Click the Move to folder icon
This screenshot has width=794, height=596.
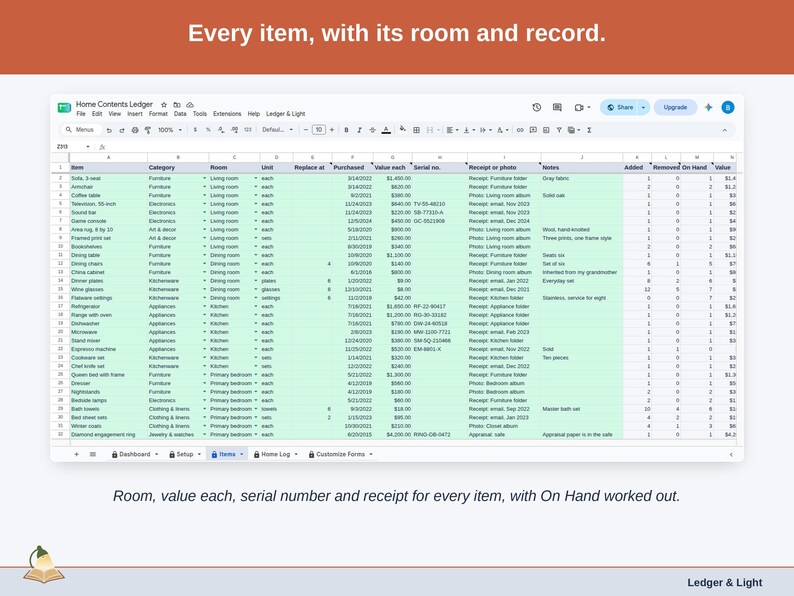click(177, 105)
